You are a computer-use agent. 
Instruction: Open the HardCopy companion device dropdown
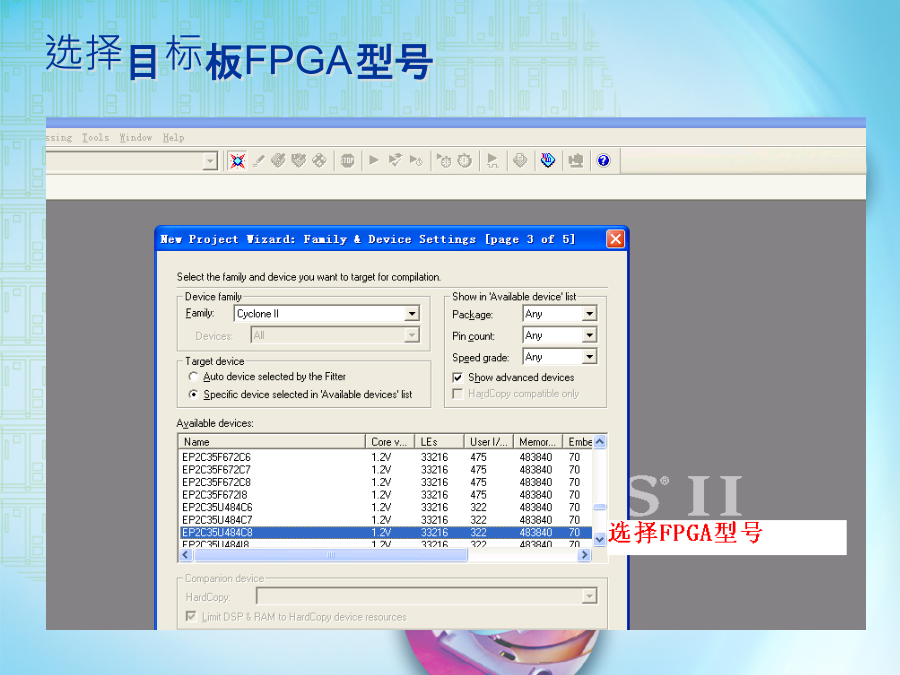pos(589,596)
